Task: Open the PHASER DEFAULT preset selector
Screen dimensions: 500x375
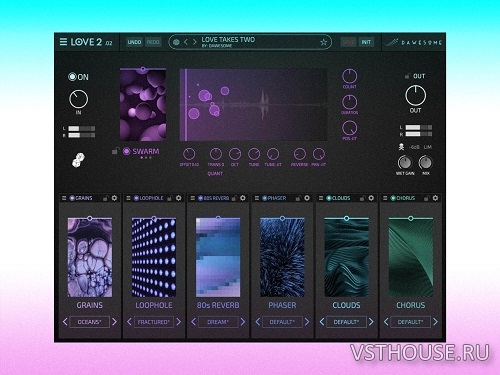Action: (x=282, y=322)
